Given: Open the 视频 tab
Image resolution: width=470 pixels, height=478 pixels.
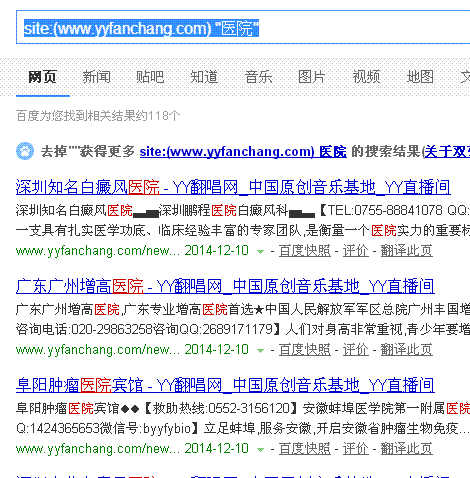Looking at the screenshot, I should pyautogui.click(x=366, y=77).
